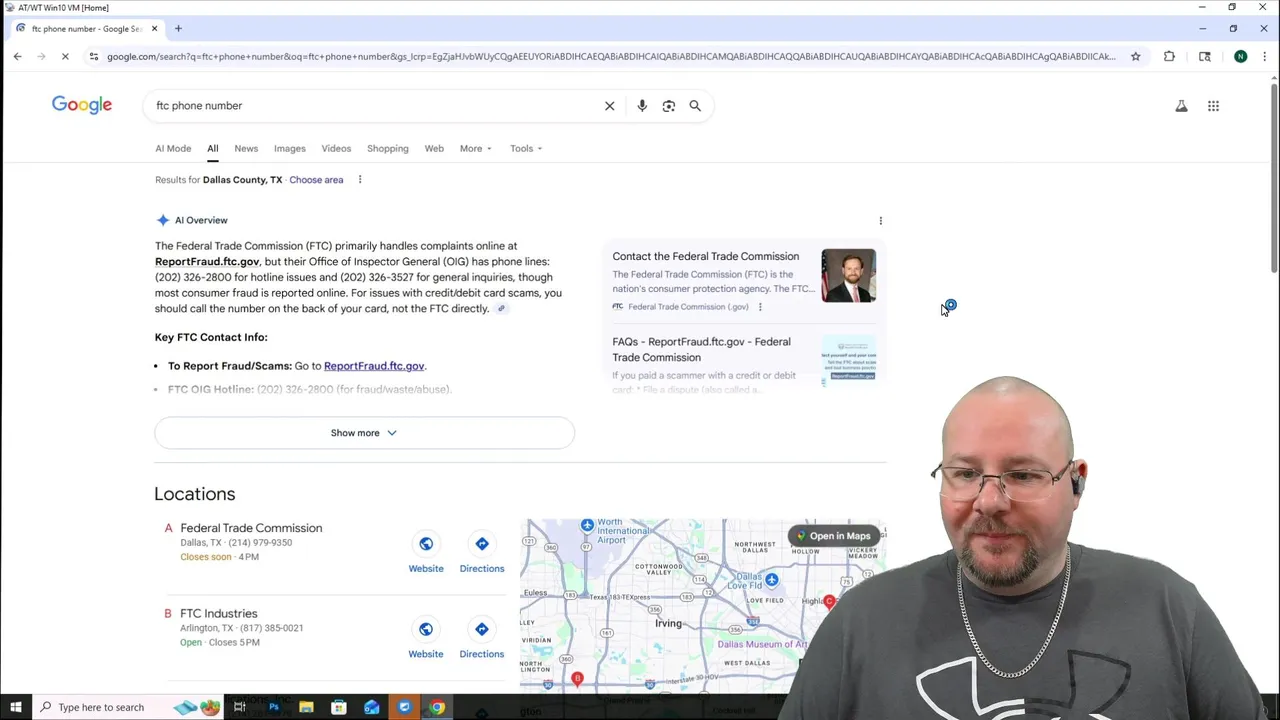This screenshot has width=1280, height=720.
Task: Open Website icon for Federal Trade Commission
Action: (426, 544)
